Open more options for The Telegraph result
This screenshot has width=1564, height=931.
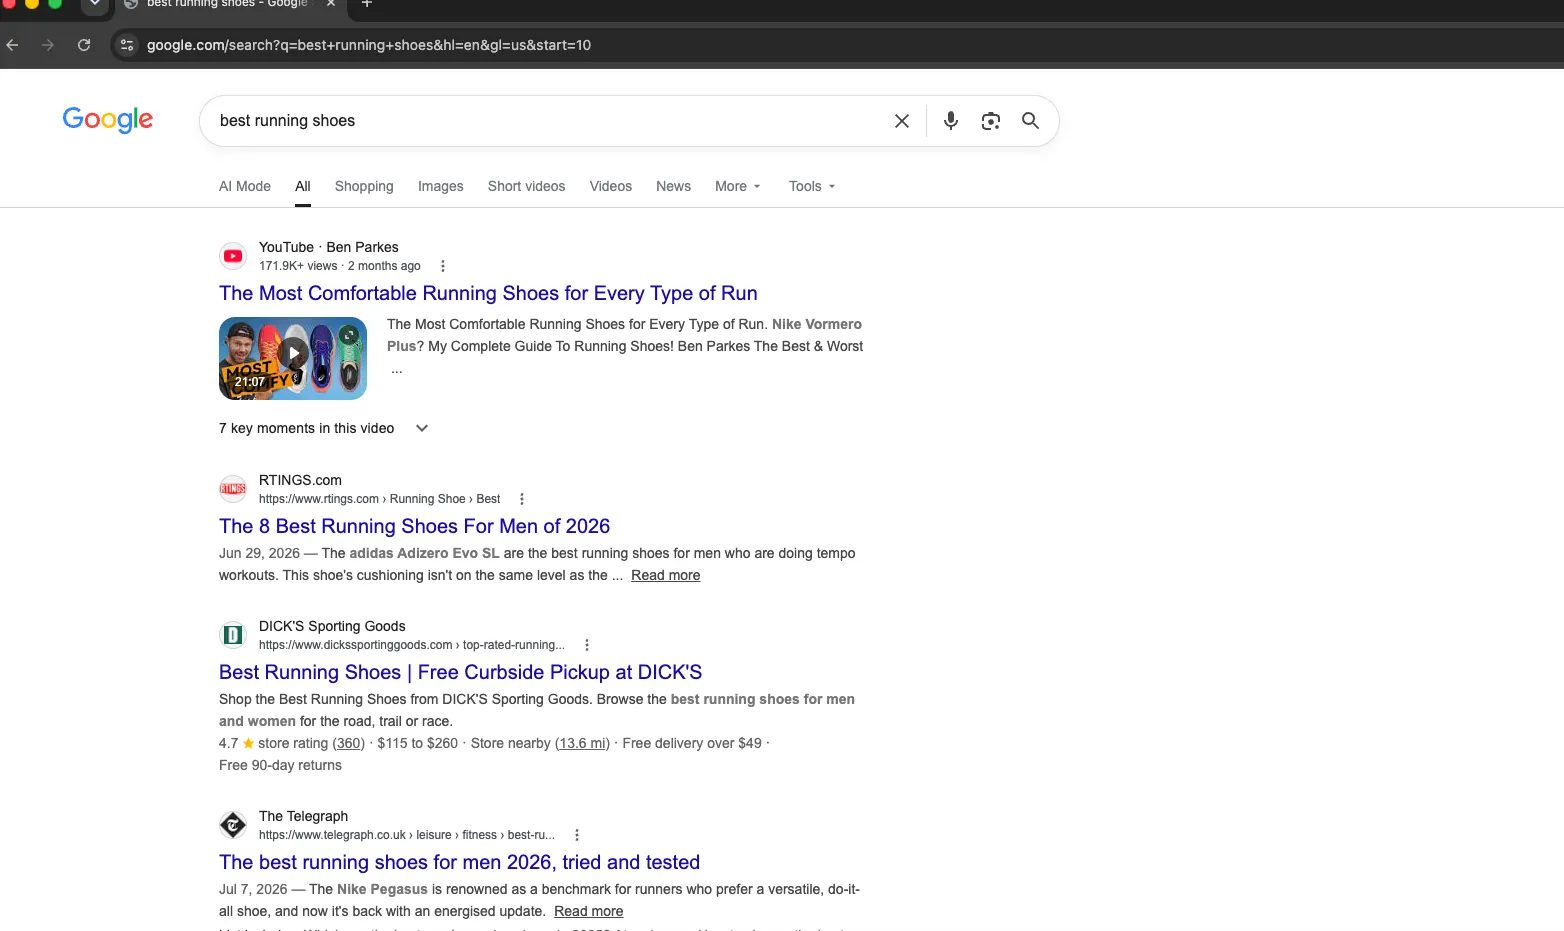tap(577, 835)
